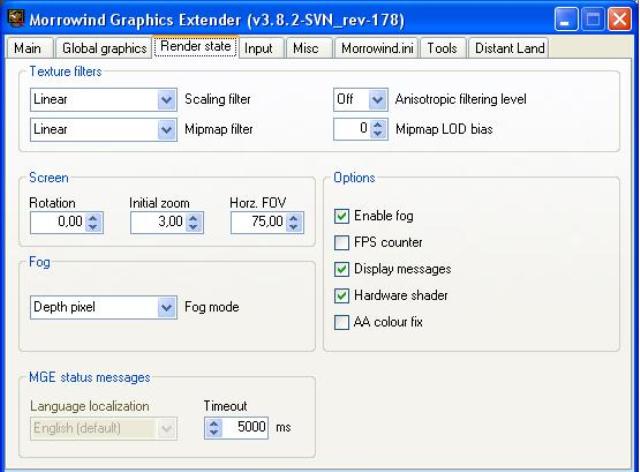
Task: Select the Morrowind.ini tab
Action: (x=376, y=48)
